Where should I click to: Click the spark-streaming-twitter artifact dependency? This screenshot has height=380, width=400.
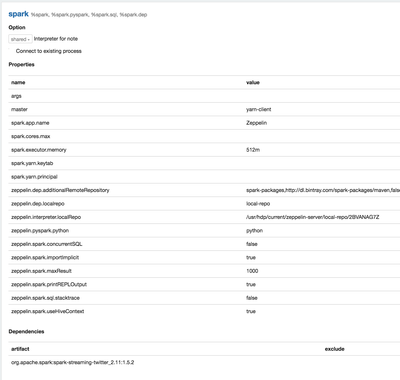click(73, 362)
